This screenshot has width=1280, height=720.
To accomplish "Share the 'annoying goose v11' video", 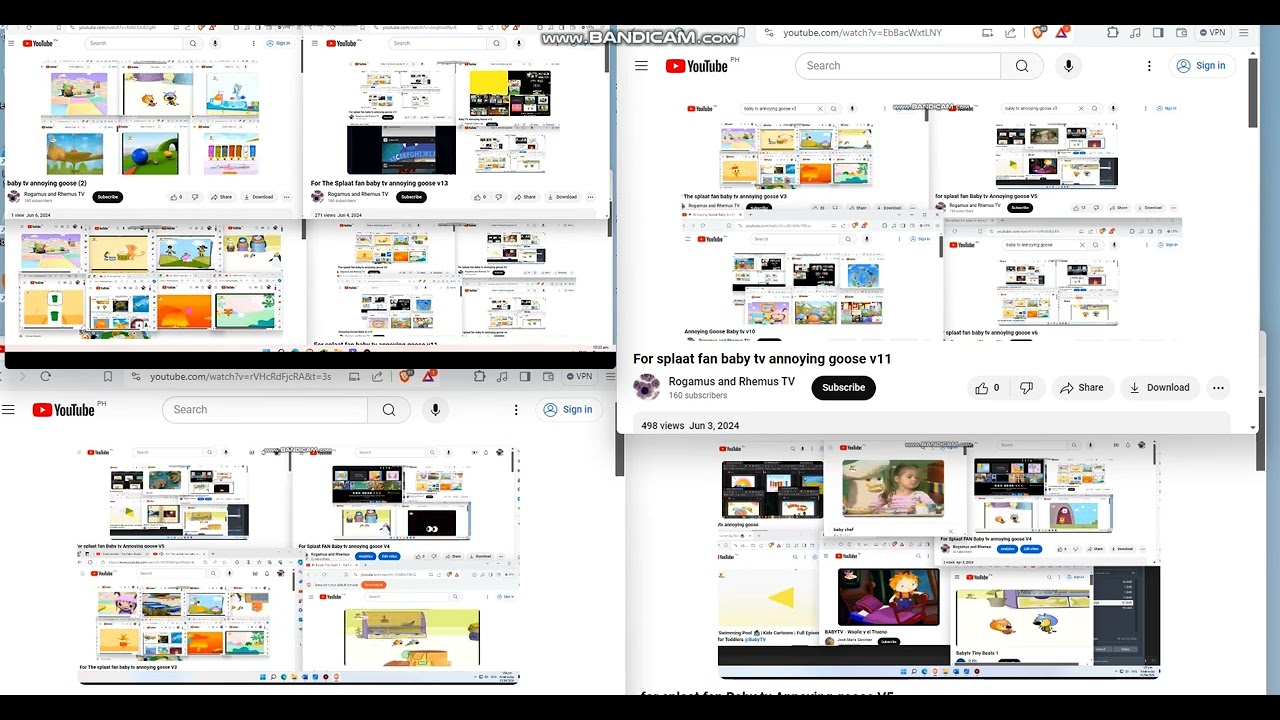I will 1081,388.
